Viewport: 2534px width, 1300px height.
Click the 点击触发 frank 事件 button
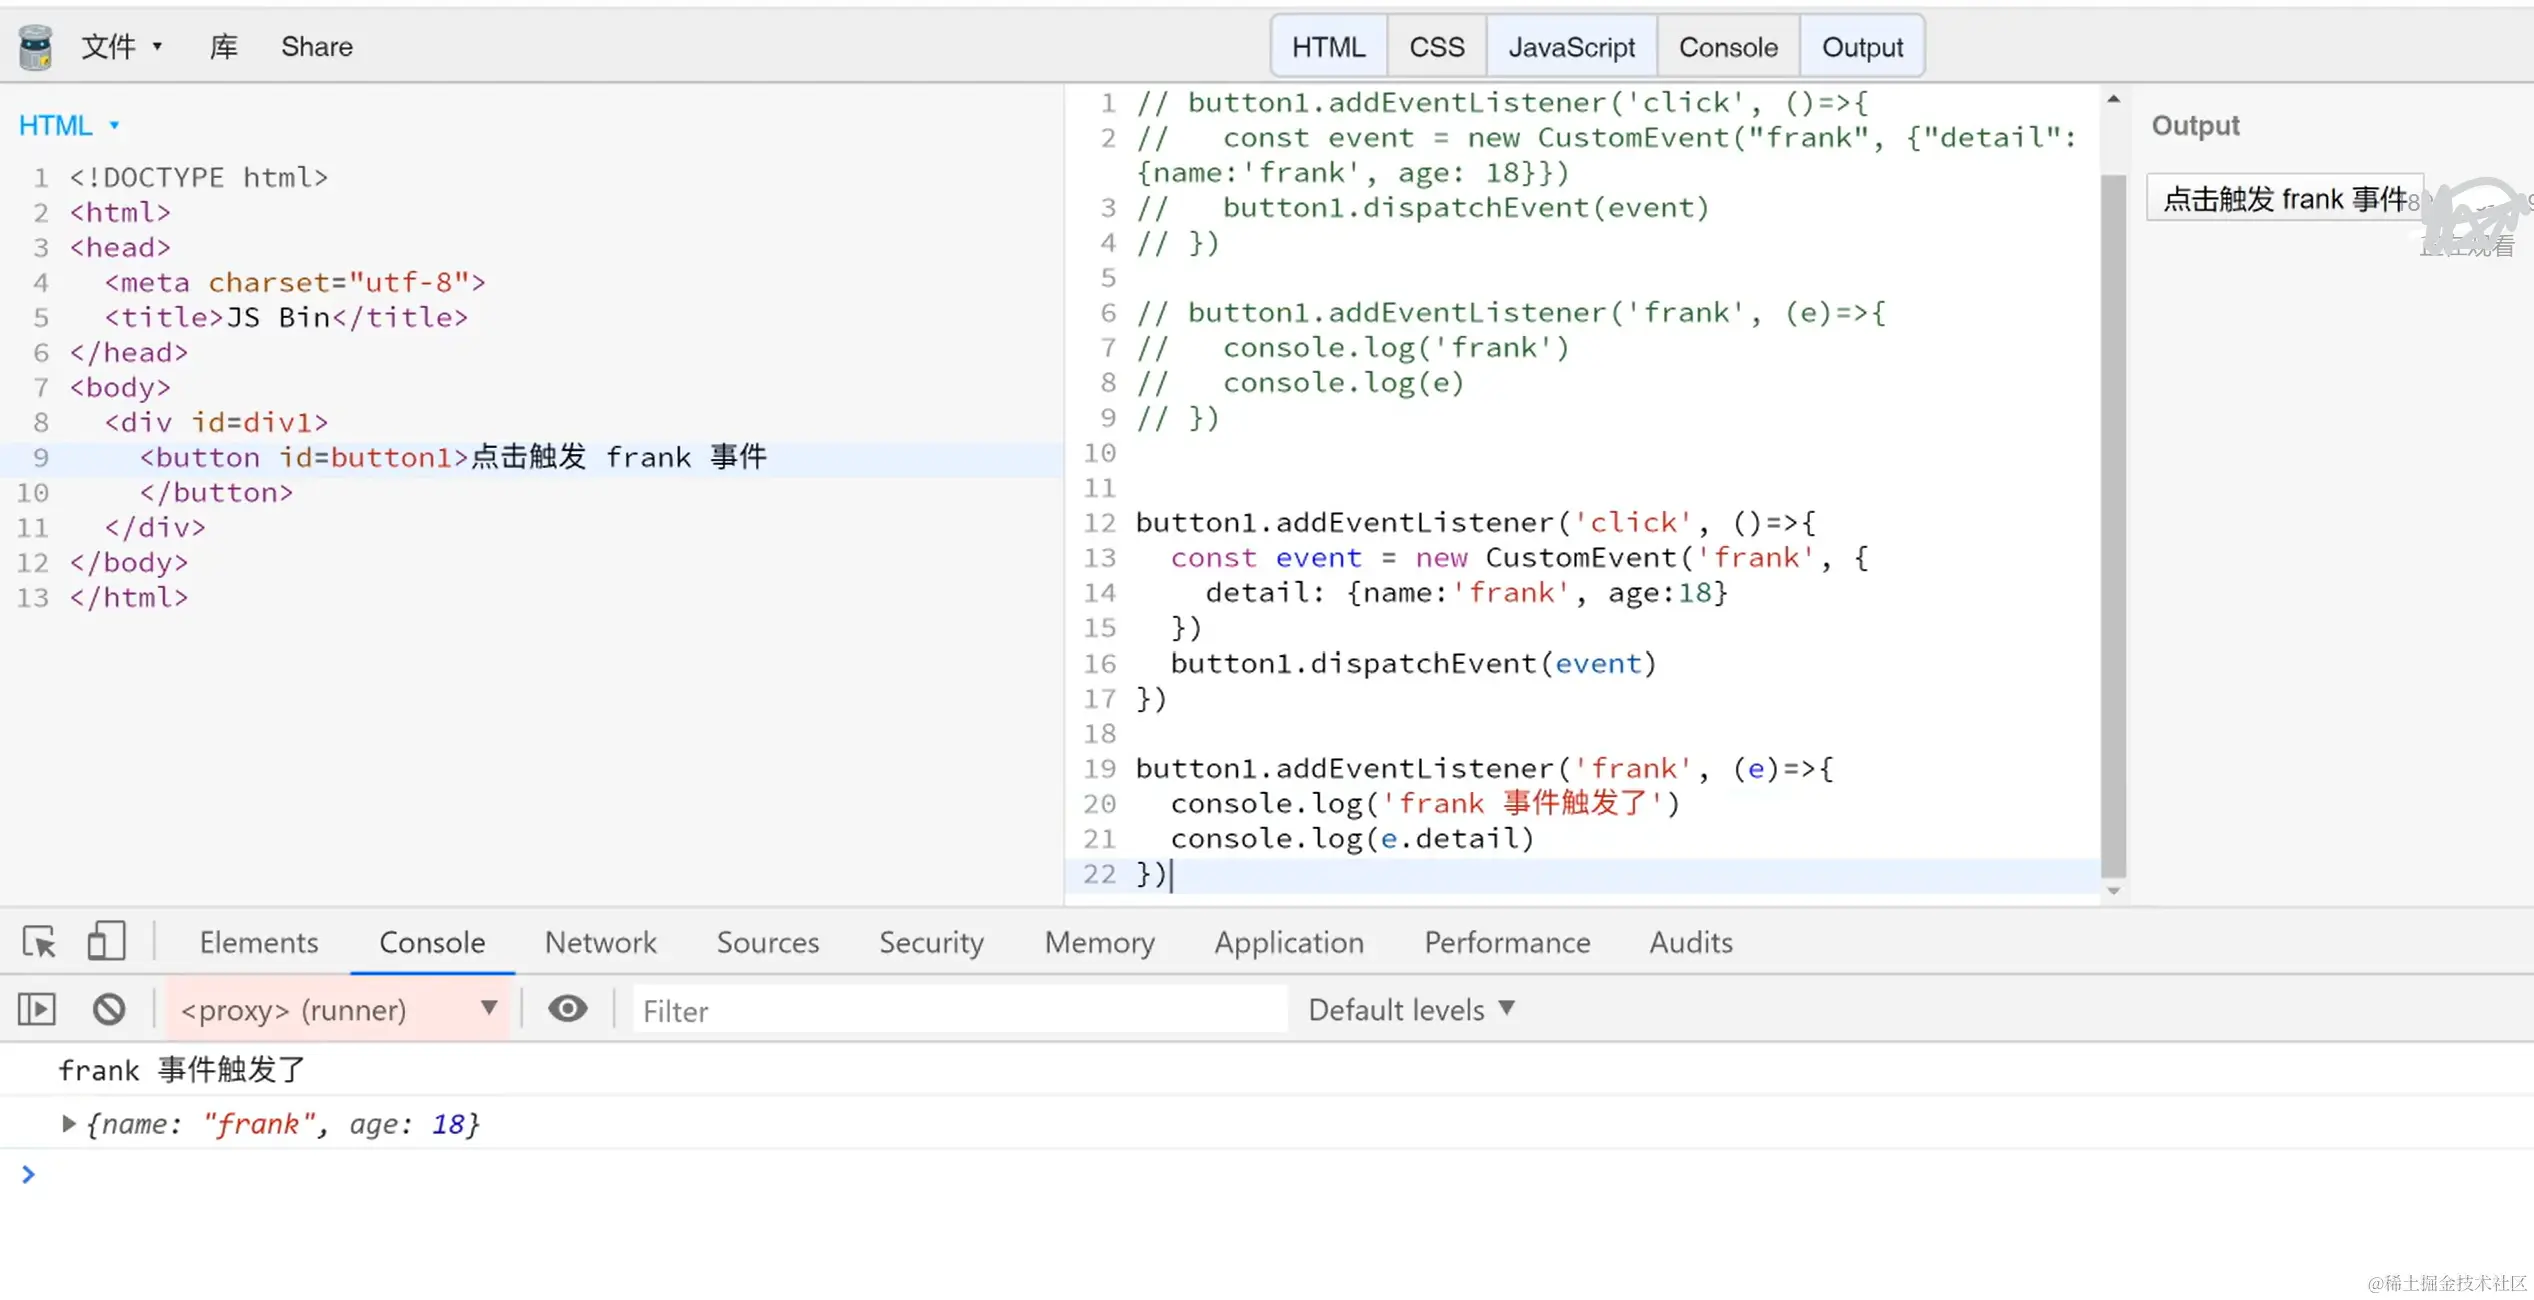pos(2283,199)
